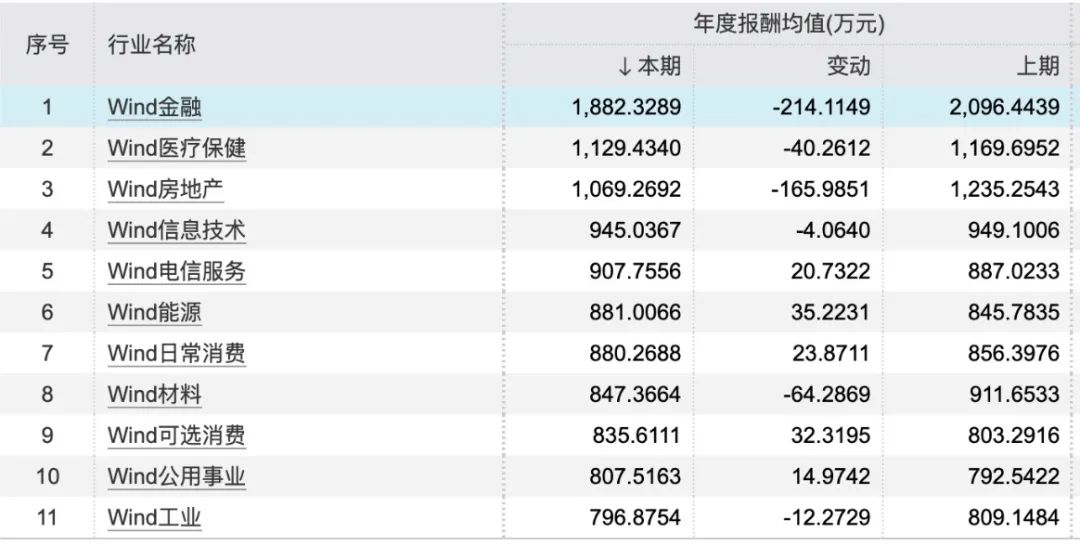
Task: Open the Wind工业 industry link
Action: pyautogui.click(x=154, y=517)
